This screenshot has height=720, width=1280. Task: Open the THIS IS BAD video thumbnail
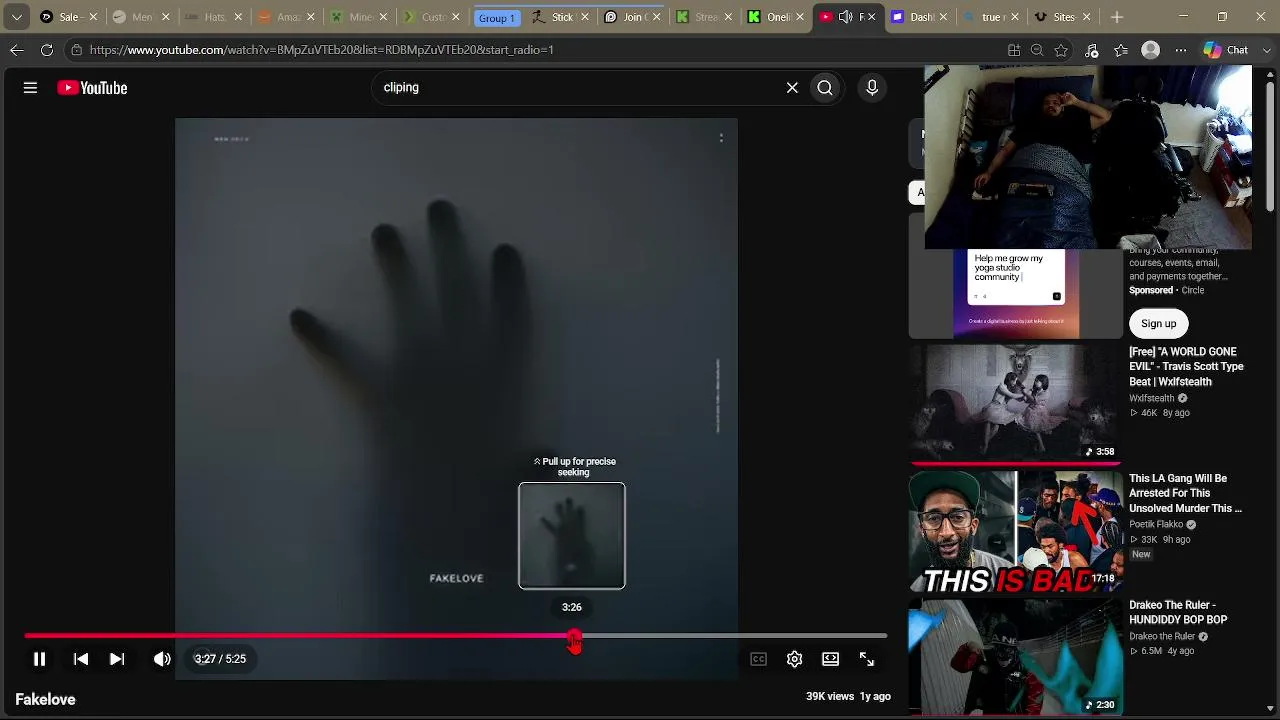[x=1016, y=531]
